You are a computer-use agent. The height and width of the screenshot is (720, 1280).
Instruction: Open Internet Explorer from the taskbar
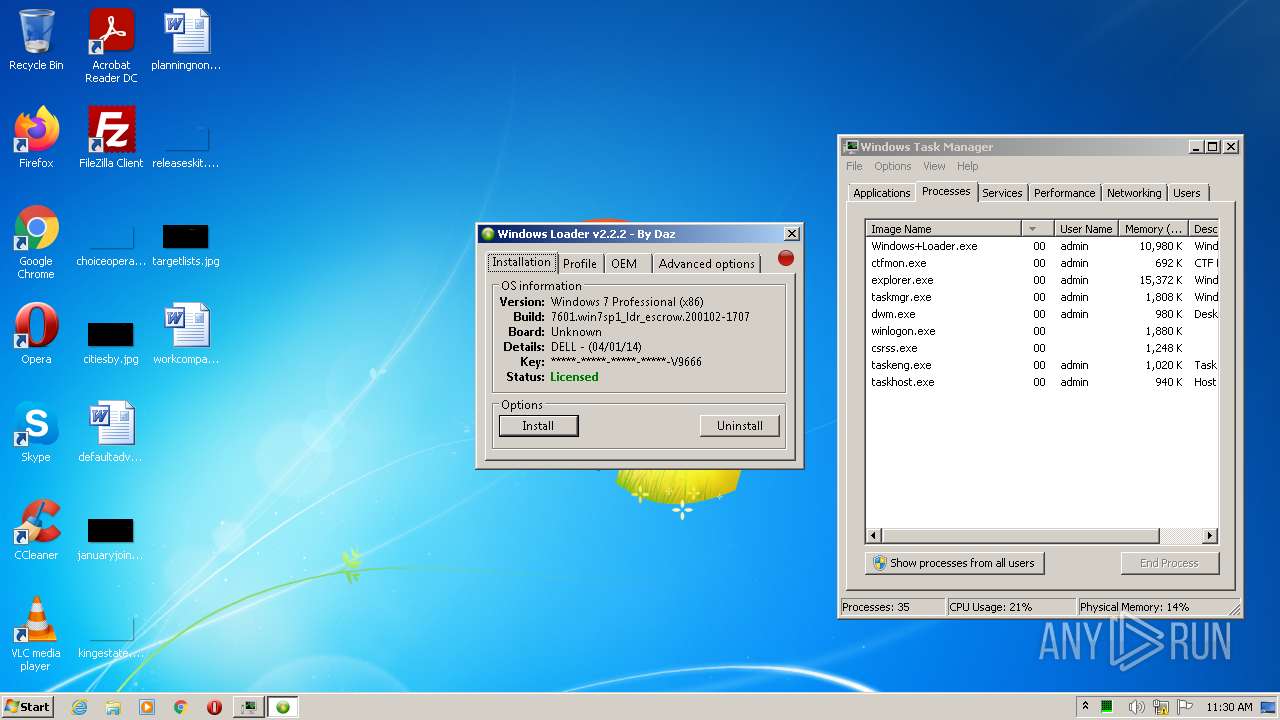(x=80, y=707)
